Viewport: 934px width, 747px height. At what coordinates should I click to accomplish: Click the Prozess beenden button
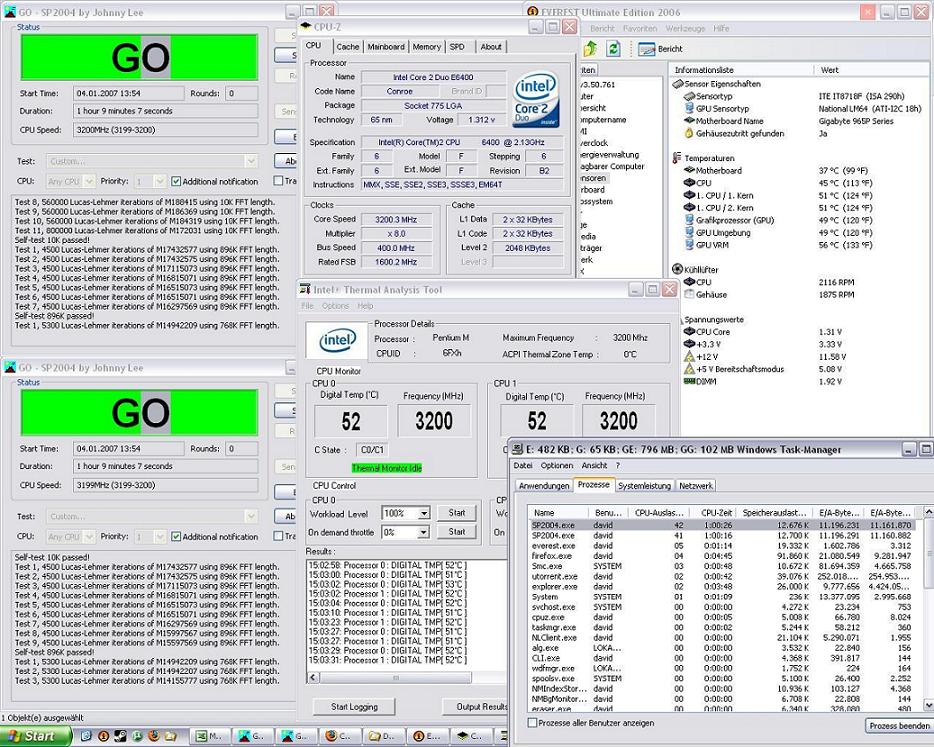(899, 726)
